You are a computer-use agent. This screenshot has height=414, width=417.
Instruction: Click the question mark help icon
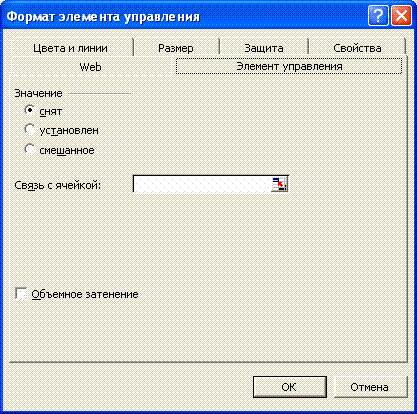click(x=378, y=16)
